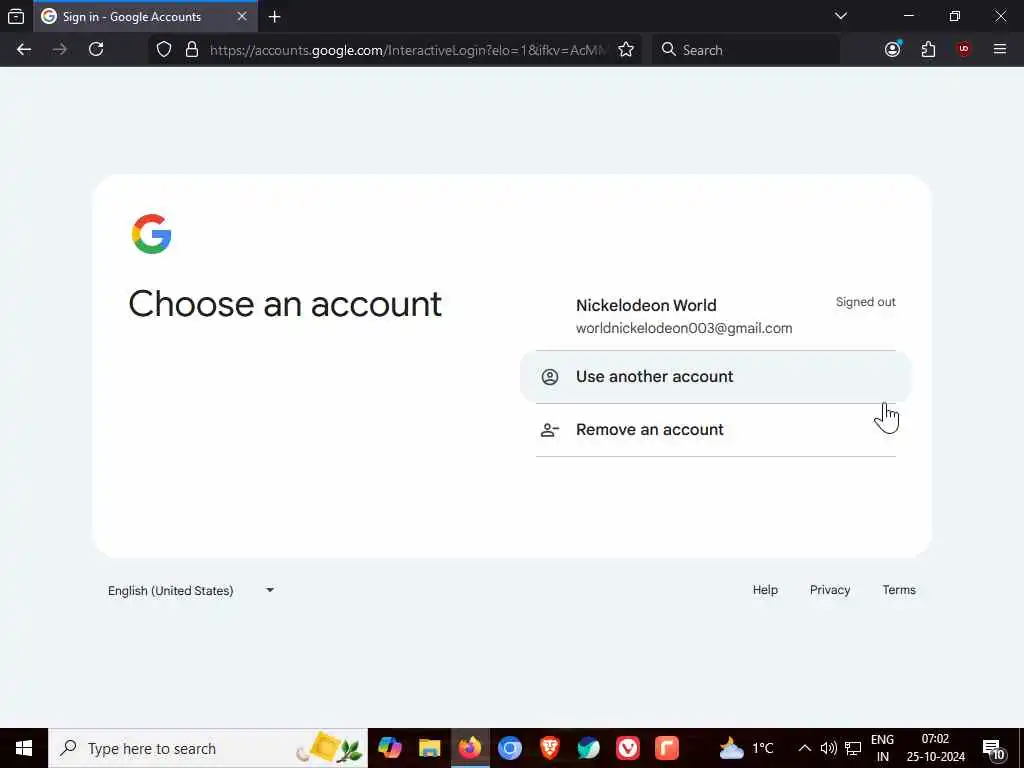The image size is (1024, 768).
Task: Reload the current page
Action: (x=96, y=50)
